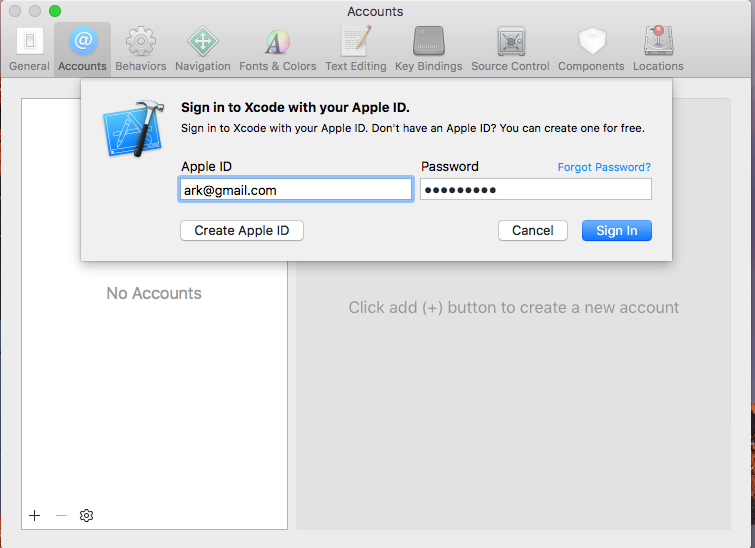Open the Behaviors gear pane
Image resolution: width=755 pixels, height=548 pixels.
141,50
